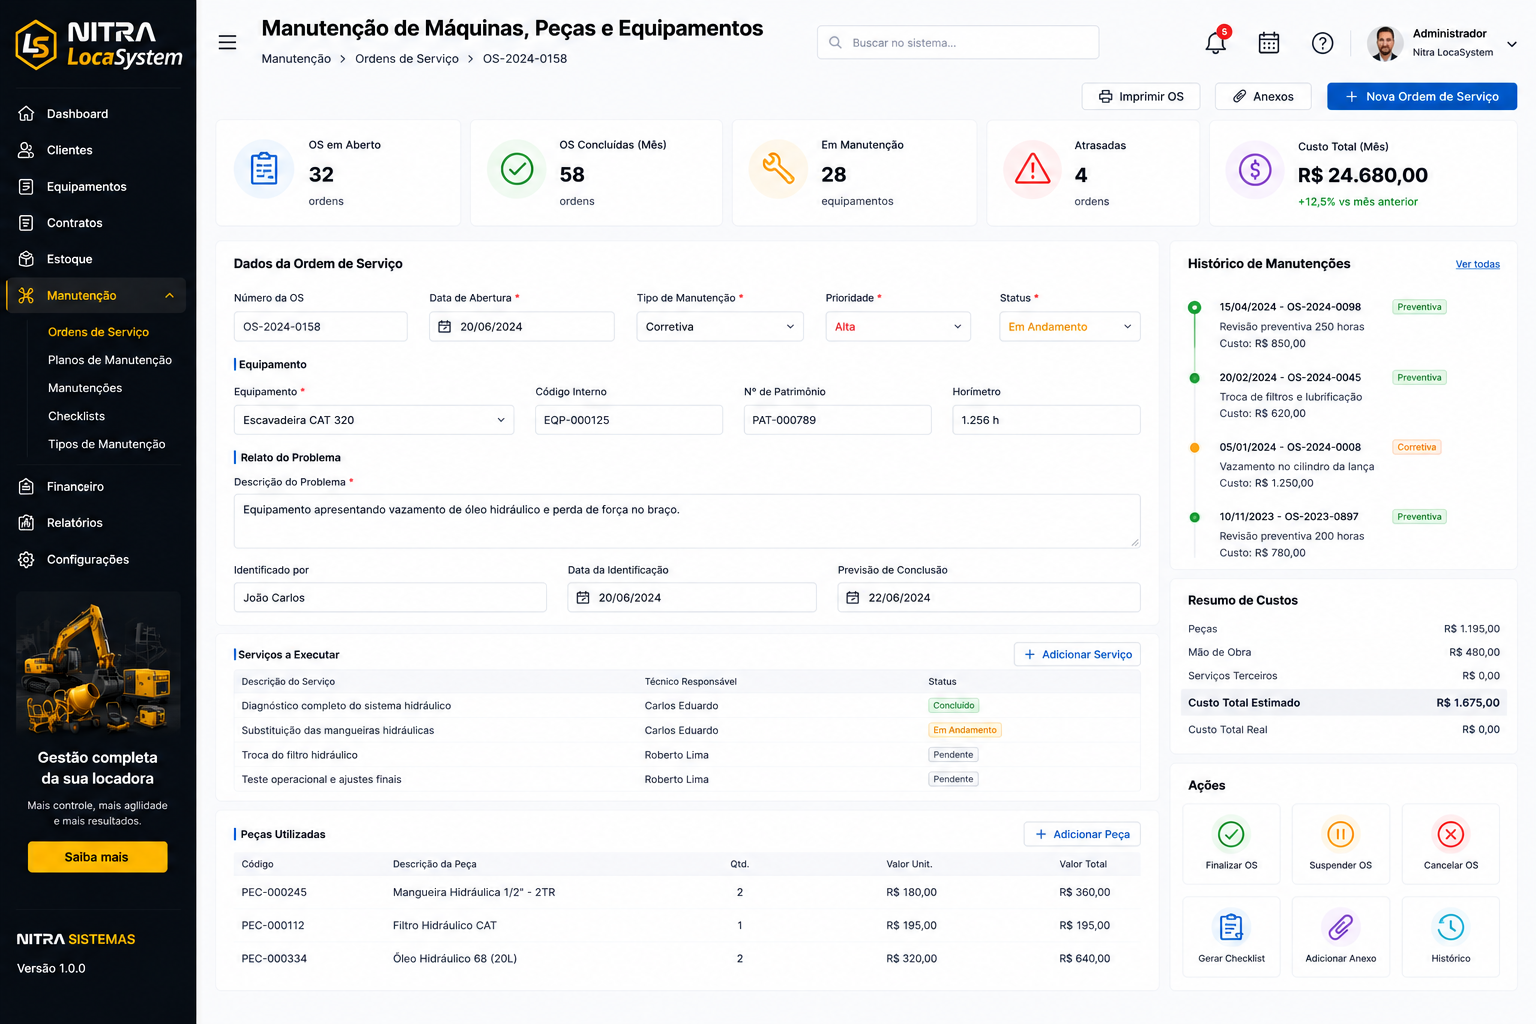Click the OS Concluídas checkmark icon
1536x1024 pixels.
pyautogui.click(x=517, y=169)
